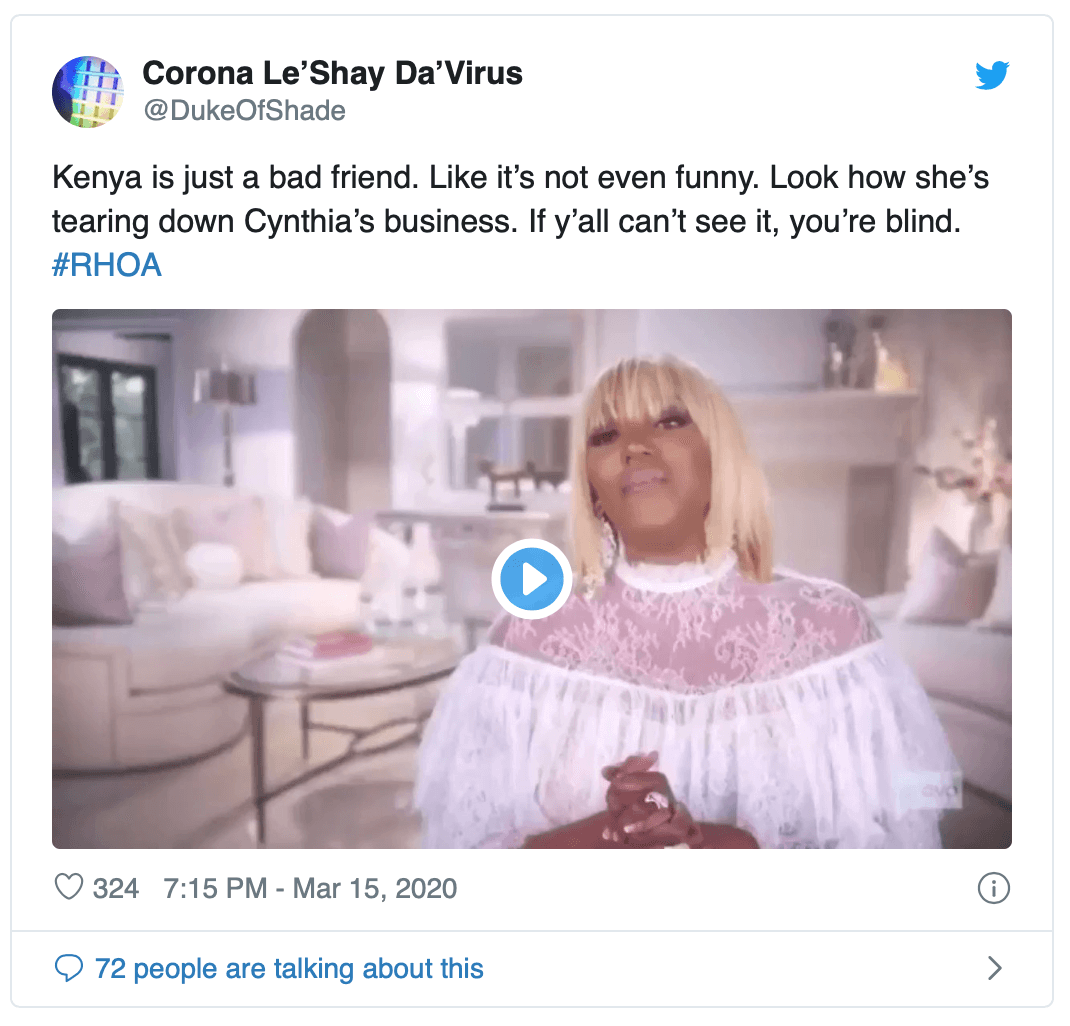The height and width of the screenshot is (1026, 1070).
Task: Open the tweet info icon
Action: (993, 887)
